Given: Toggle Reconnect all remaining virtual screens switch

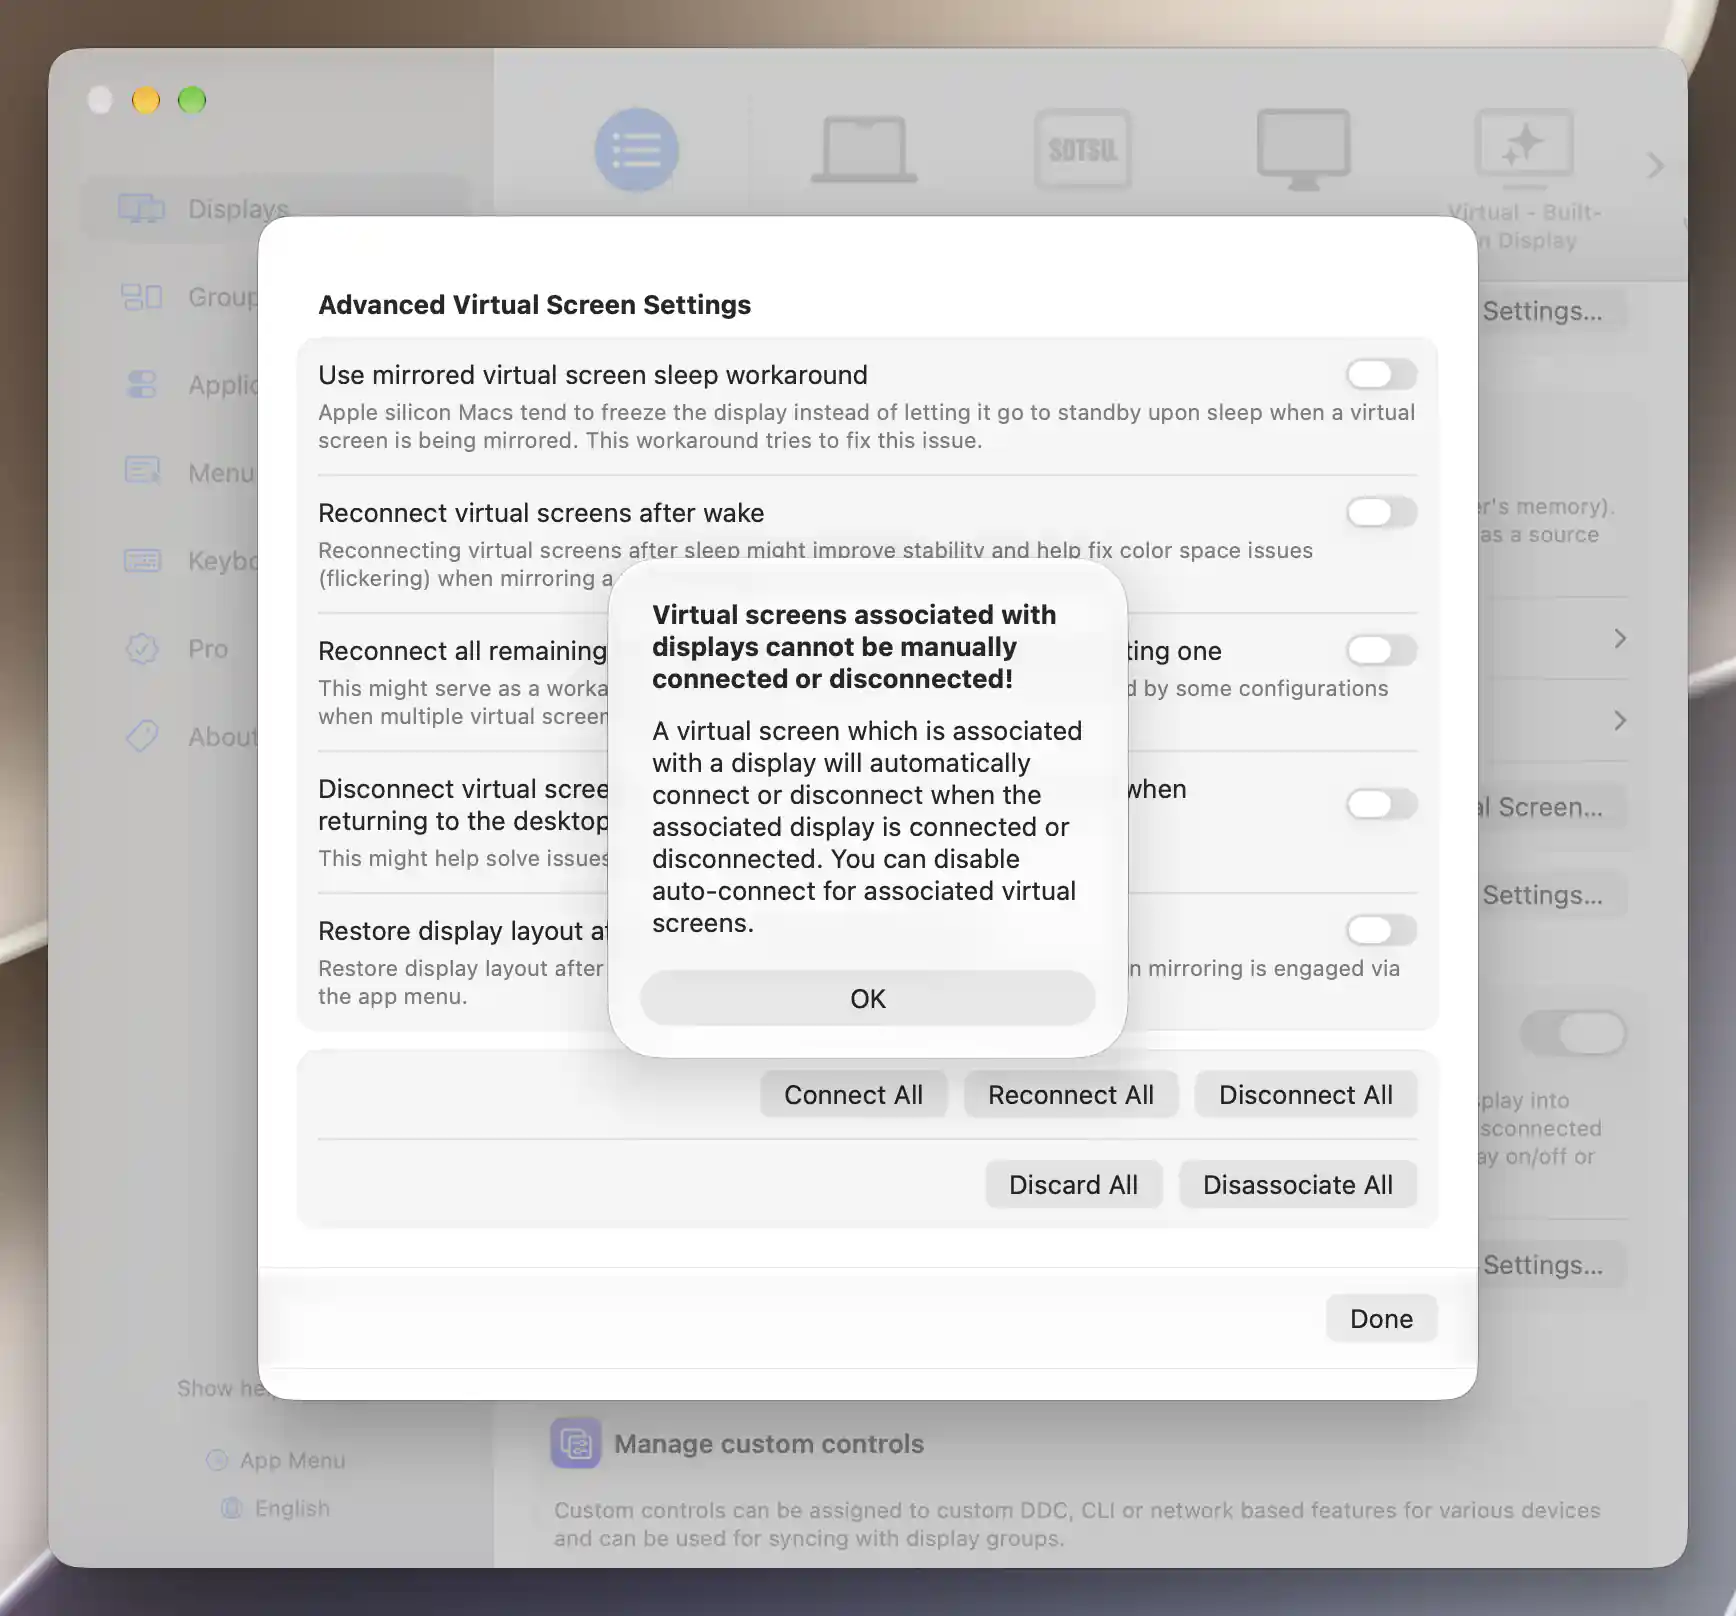Looking at the screenshot, I should [x=1381, y=650].
